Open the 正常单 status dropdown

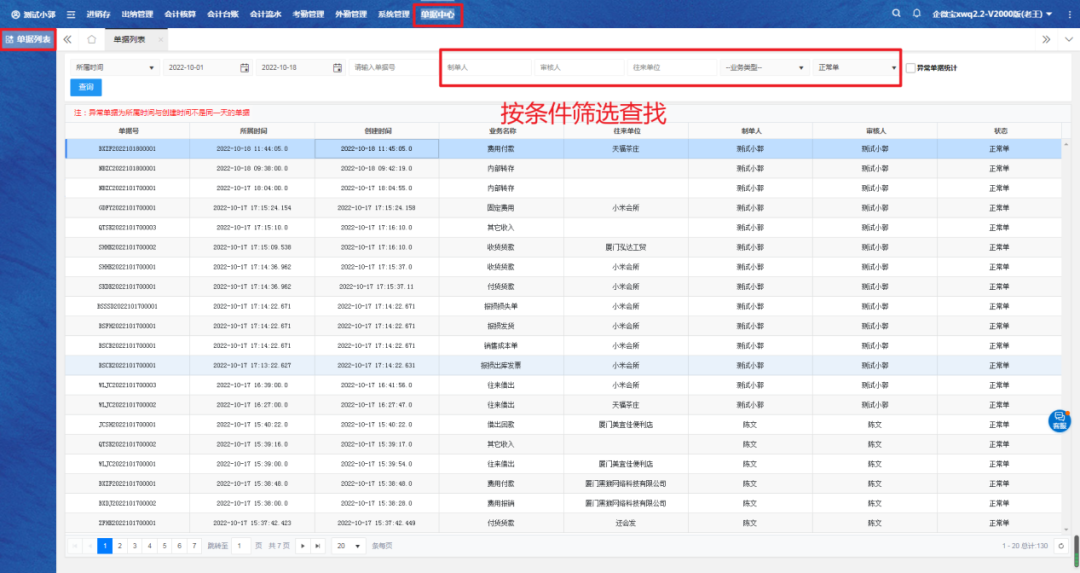856,68
